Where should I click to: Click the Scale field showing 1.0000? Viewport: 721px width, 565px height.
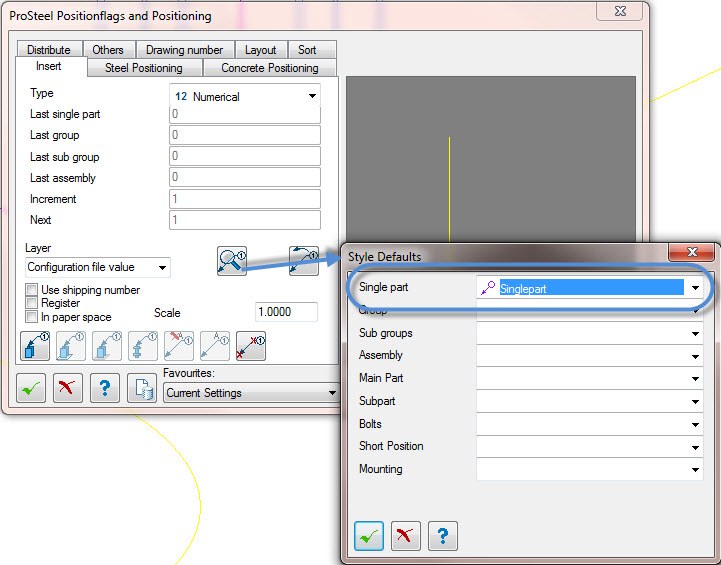286,312
